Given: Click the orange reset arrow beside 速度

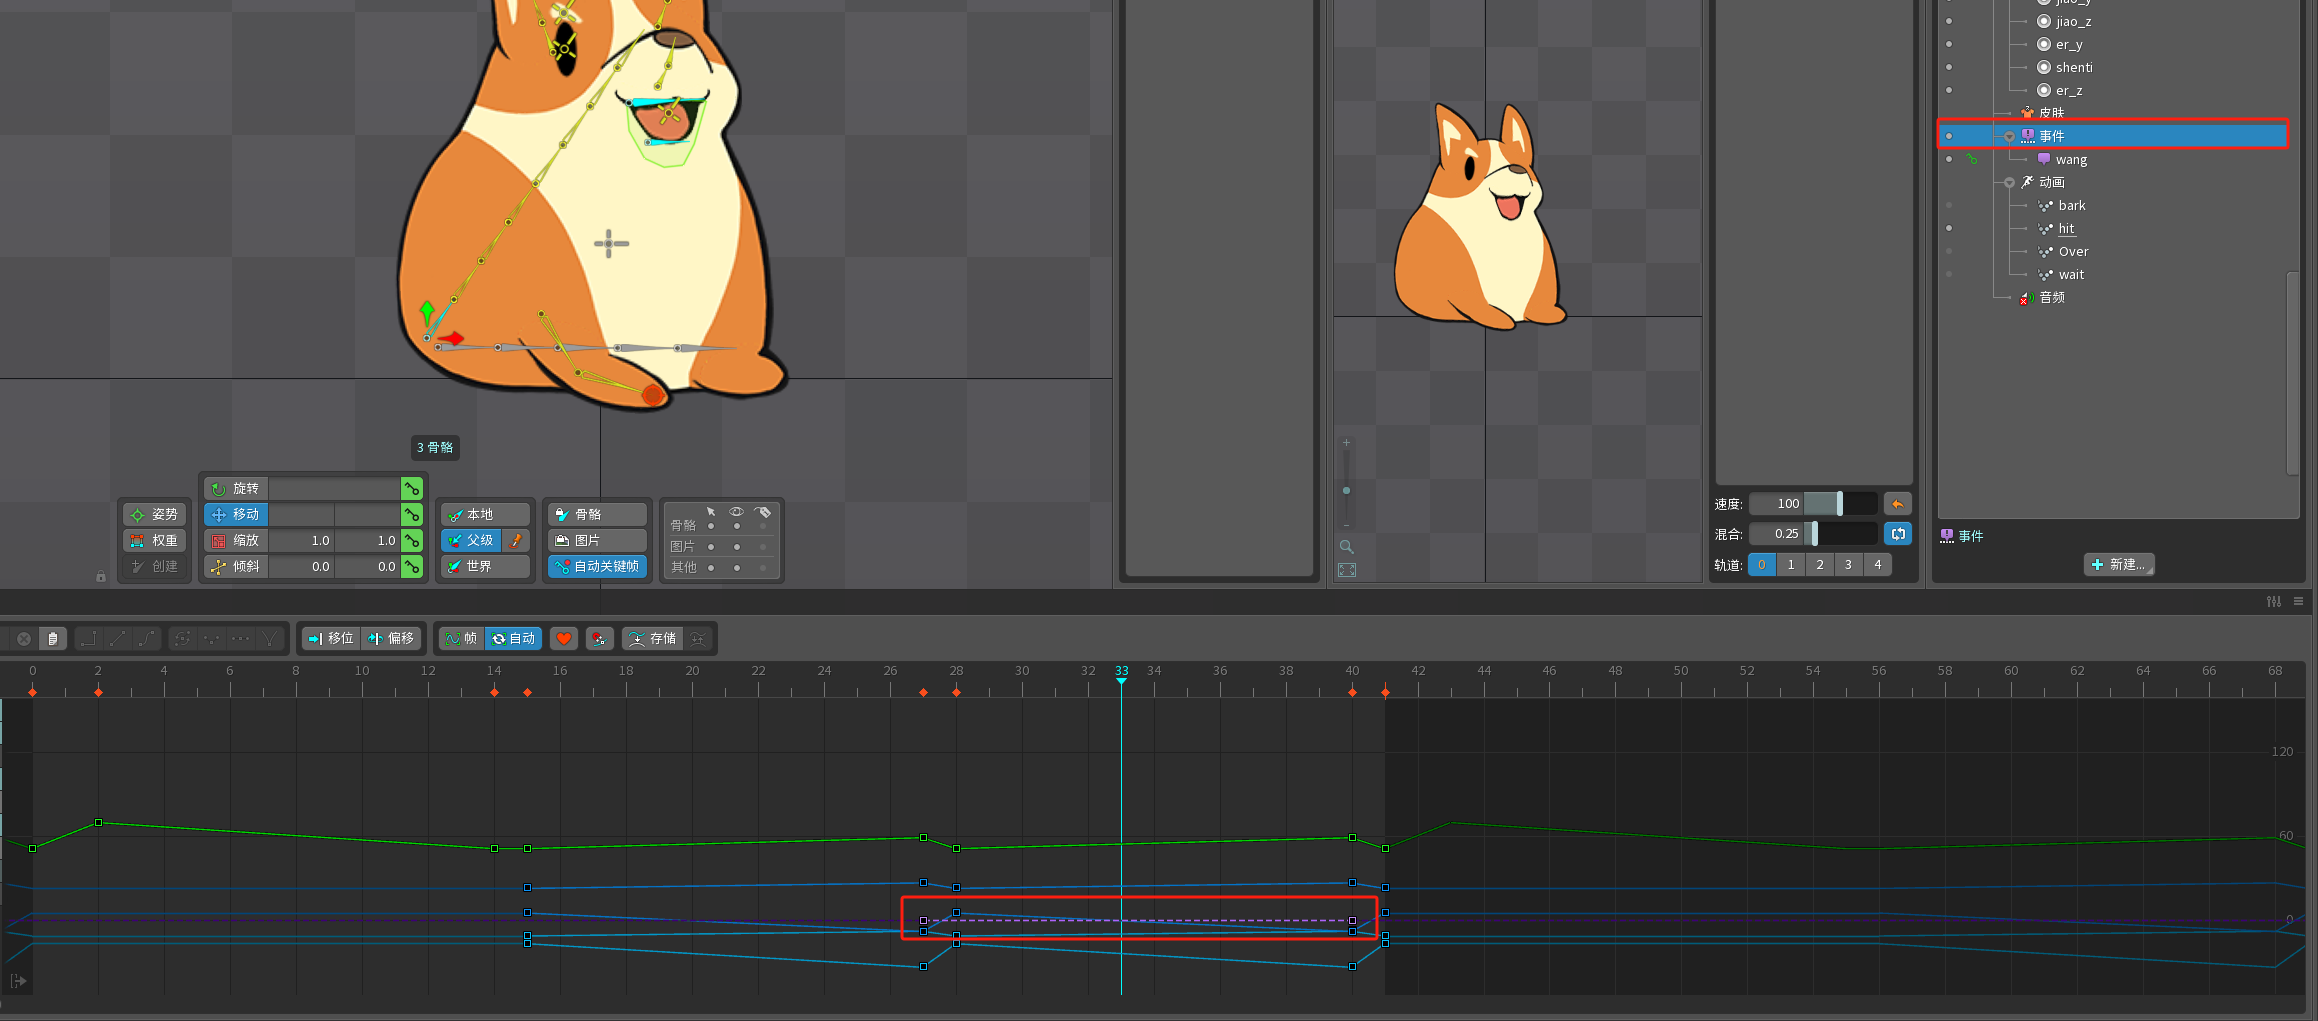Looking at the screenshot, I should 1897,504.
